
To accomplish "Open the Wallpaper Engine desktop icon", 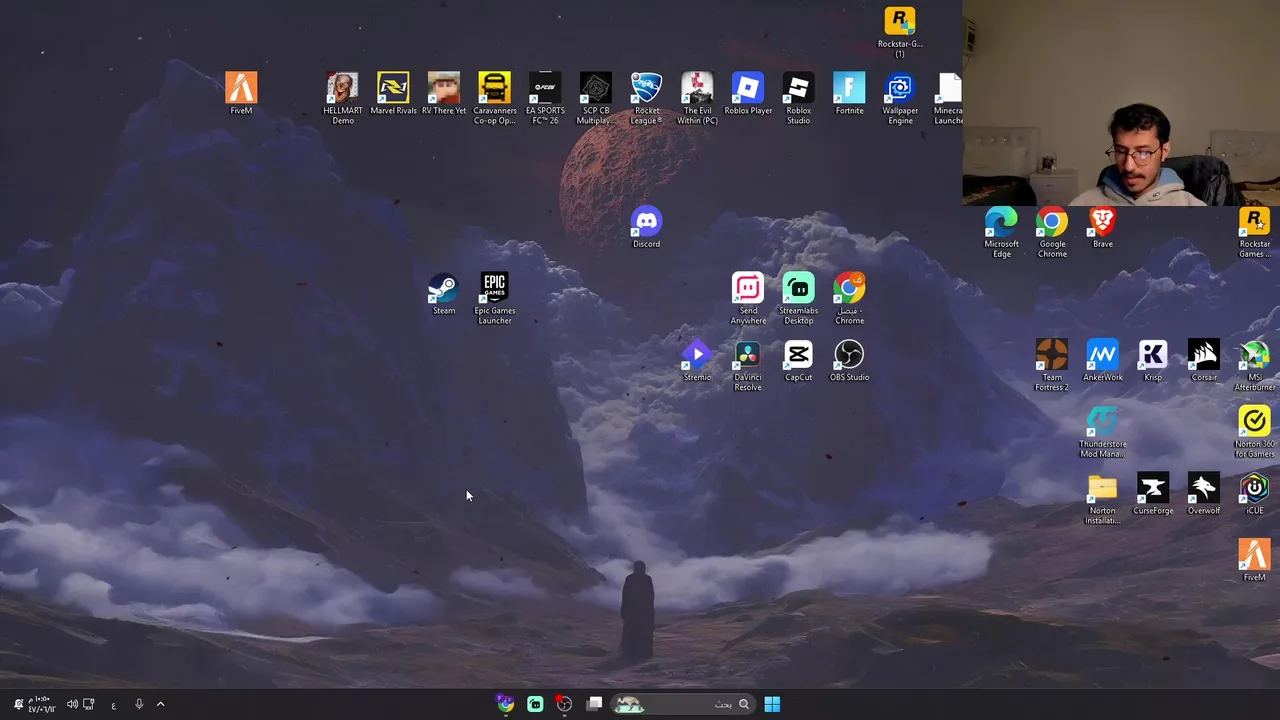I will (900, 97).
